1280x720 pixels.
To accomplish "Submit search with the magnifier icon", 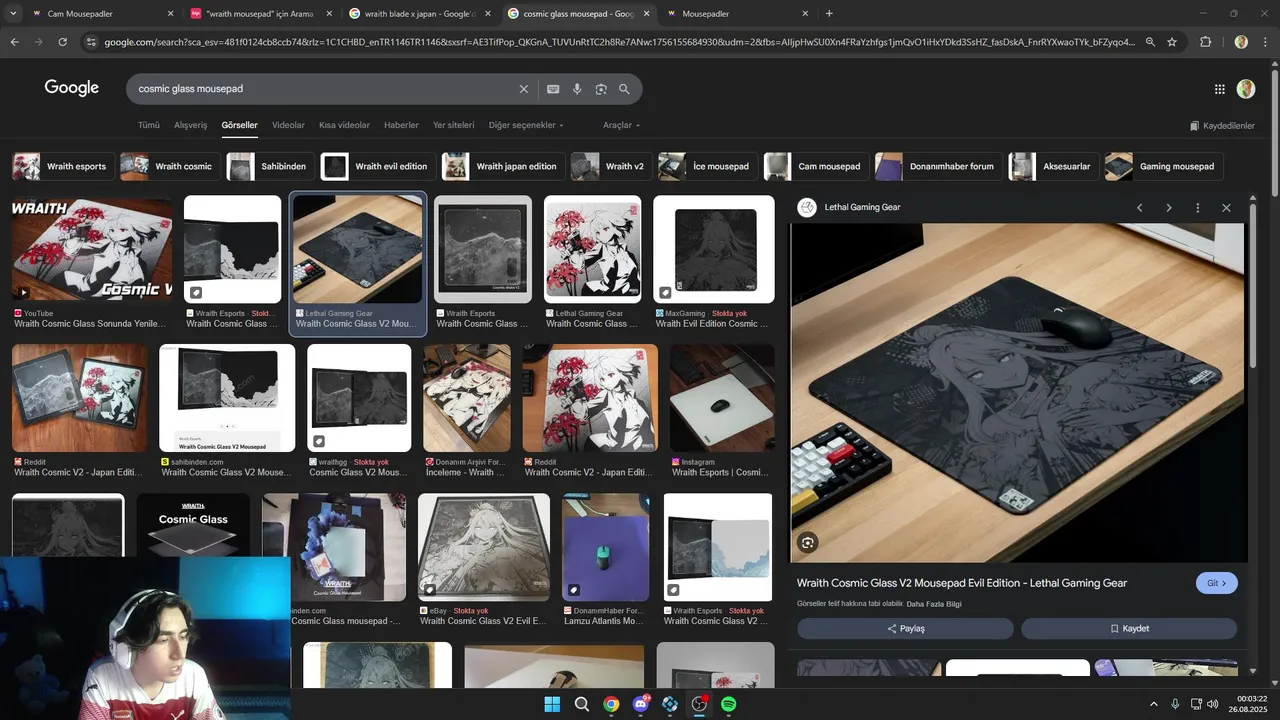I will pyautogui.click(x=624, y=89).
